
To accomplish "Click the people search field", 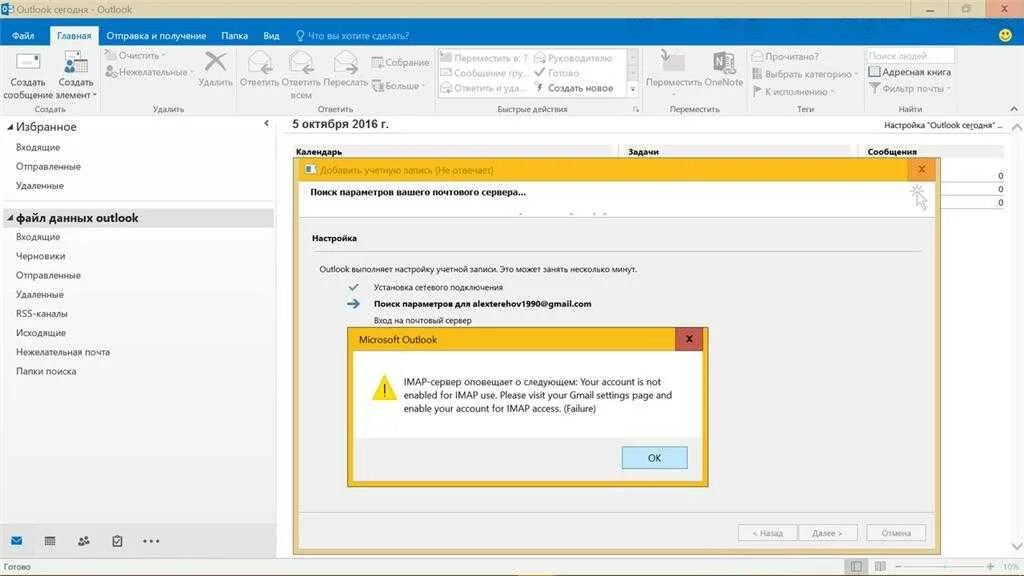I will 910,56.
